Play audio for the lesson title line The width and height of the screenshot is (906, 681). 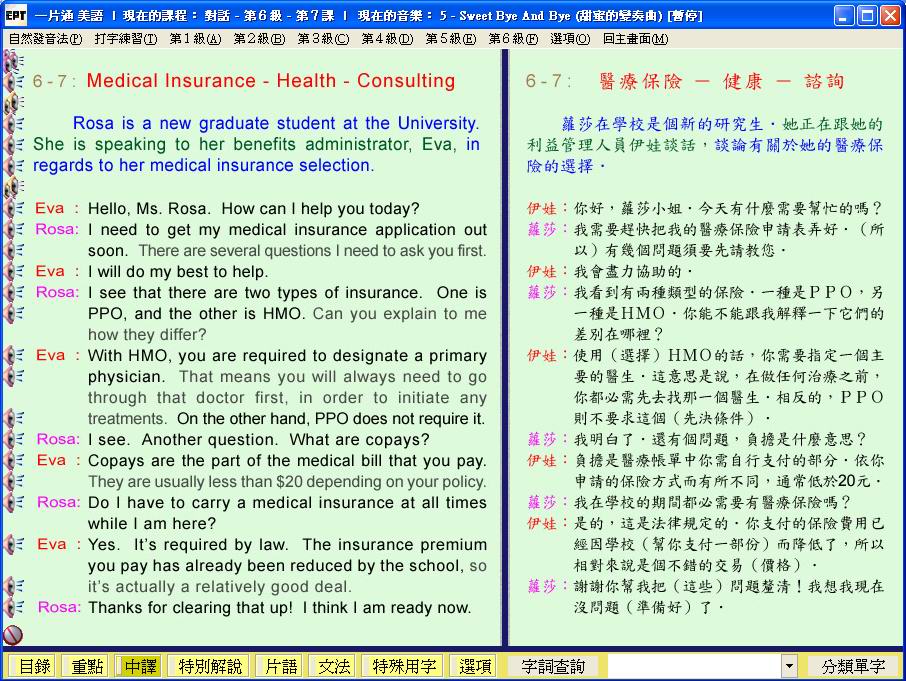pyautogui.click(x=14, y=81)
